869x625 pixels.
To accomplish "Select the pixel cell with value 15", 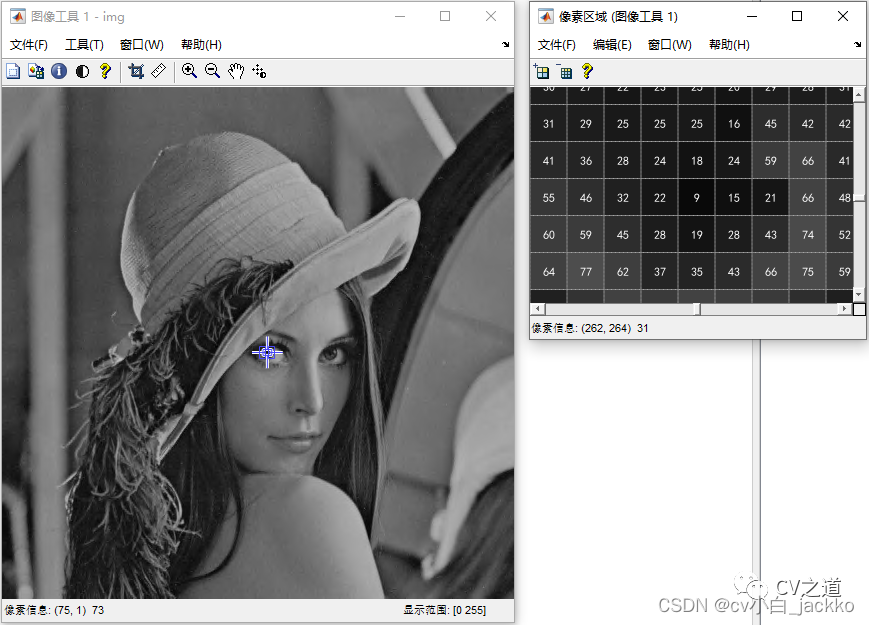I will pos(734,198).
